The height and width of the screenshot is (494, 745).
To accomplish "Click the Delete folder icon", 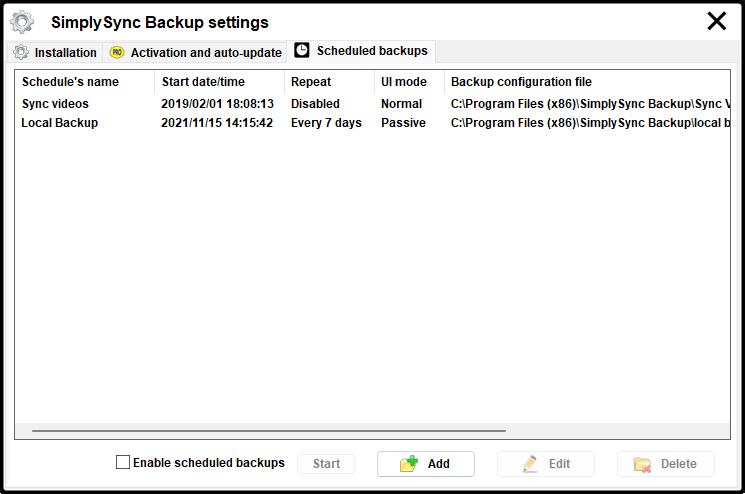I will 642,464.
